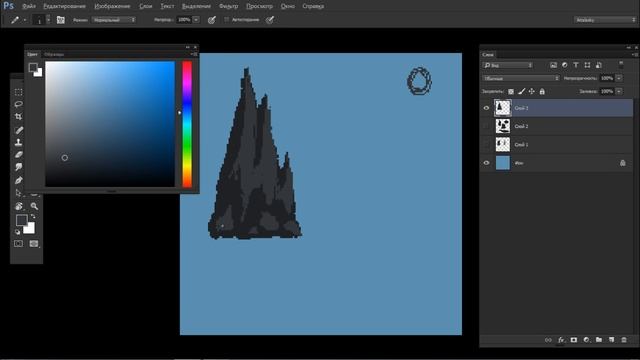Select the Eraser tool
This screenshot has height=360, width=640.
pos(18,155)
